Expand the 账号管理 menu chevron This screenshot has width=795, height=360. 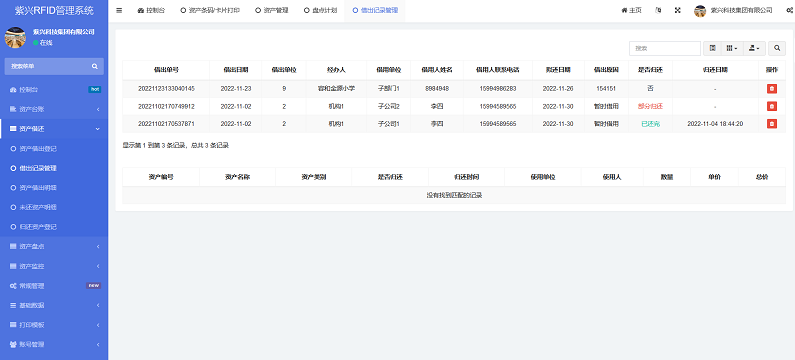click(98, 345)
